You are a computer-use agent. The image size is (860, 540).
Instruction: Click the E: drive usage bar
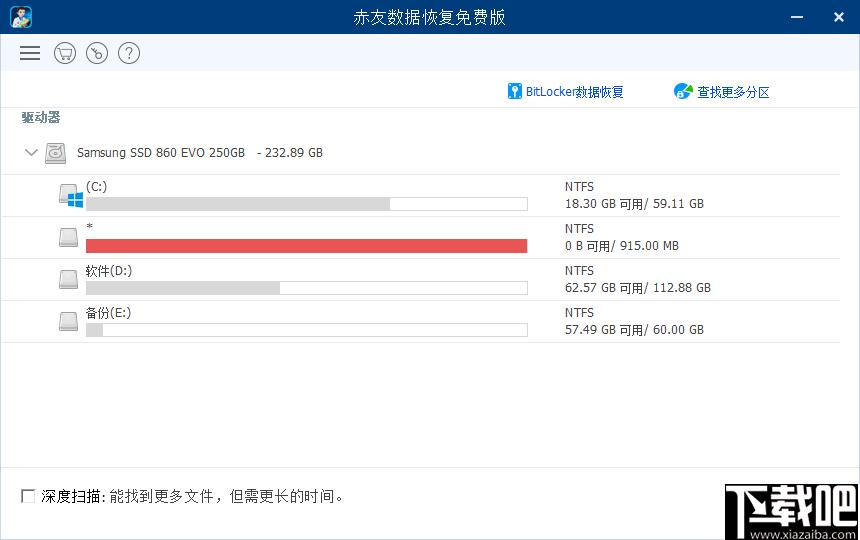(307, 330)
